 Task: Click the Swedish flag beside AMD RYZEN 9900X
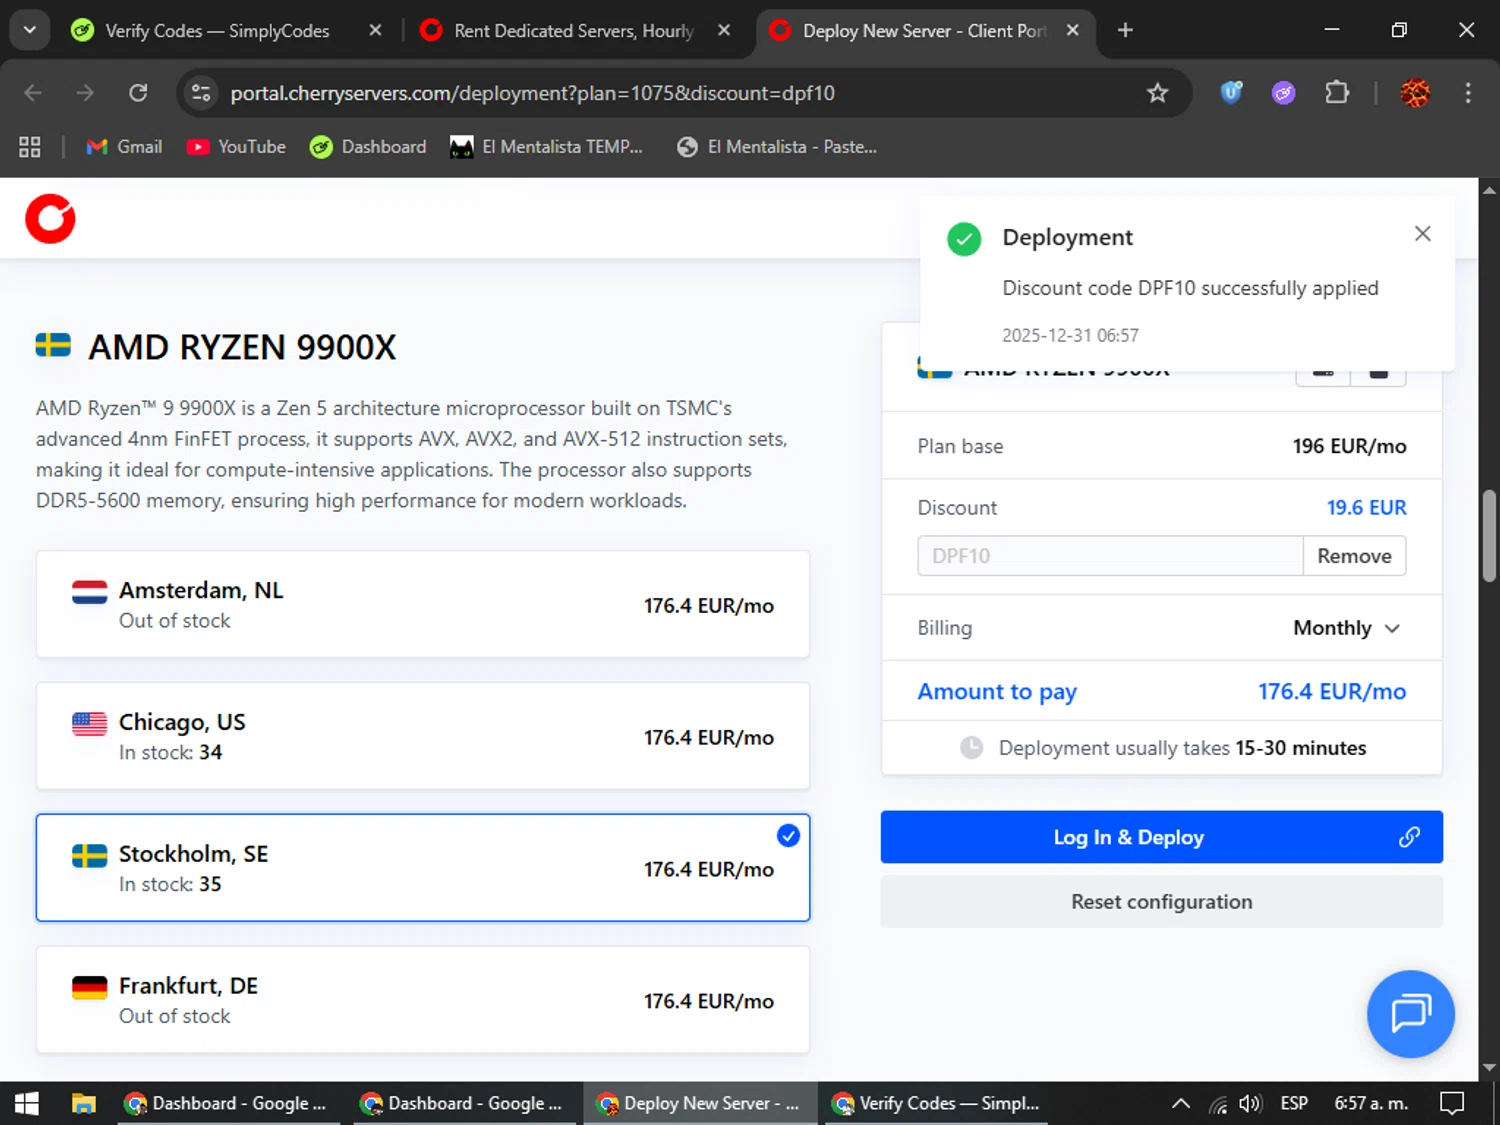point(53,346)
